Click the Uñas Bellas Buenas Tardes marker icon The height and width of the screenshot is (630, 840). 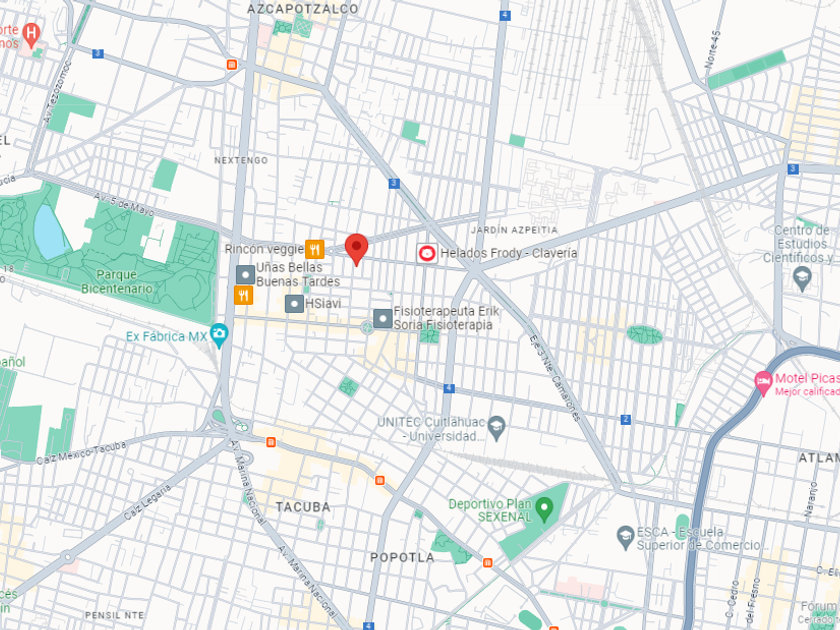tap(245, 274)
